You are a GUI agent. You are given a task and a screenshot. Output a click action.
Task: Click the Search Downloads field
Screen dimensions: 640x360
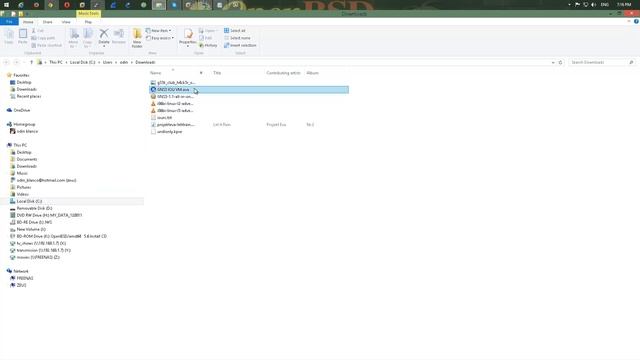tap(602, 62)
